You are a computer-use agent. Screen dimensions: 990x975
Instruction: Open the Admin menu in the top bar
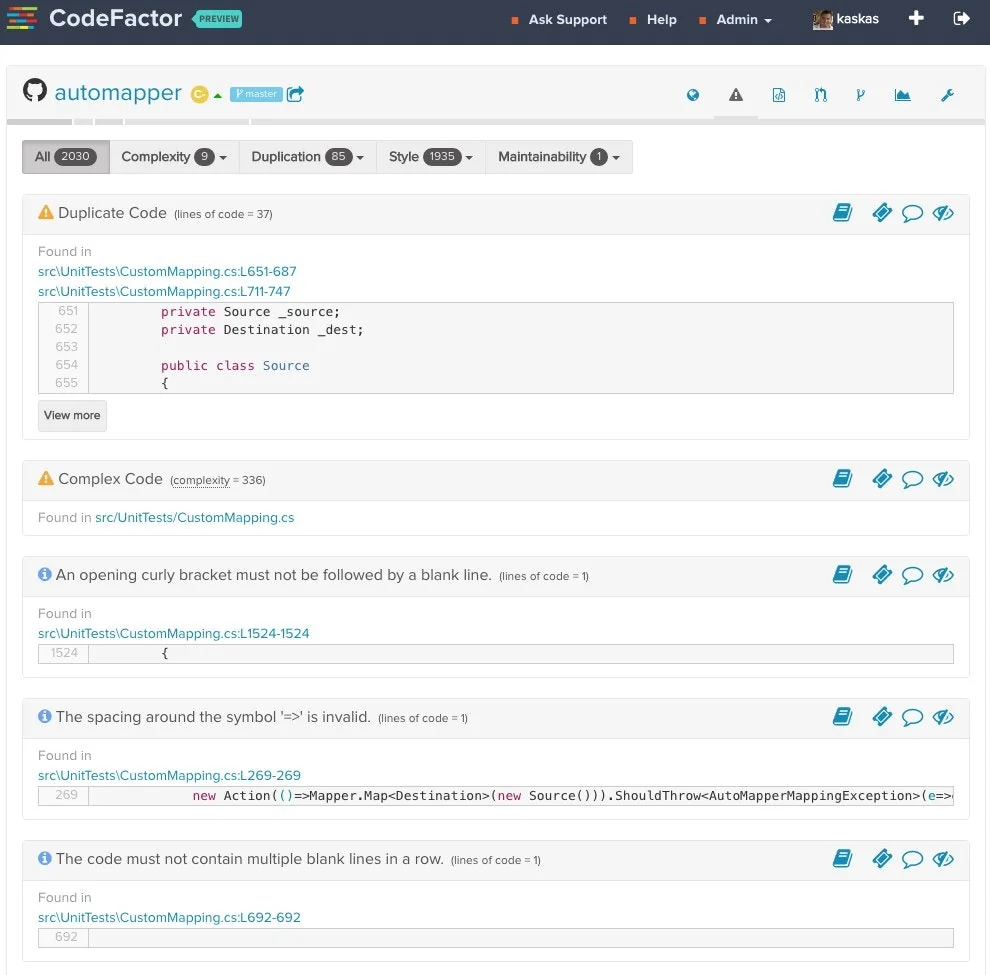[737, 19]
